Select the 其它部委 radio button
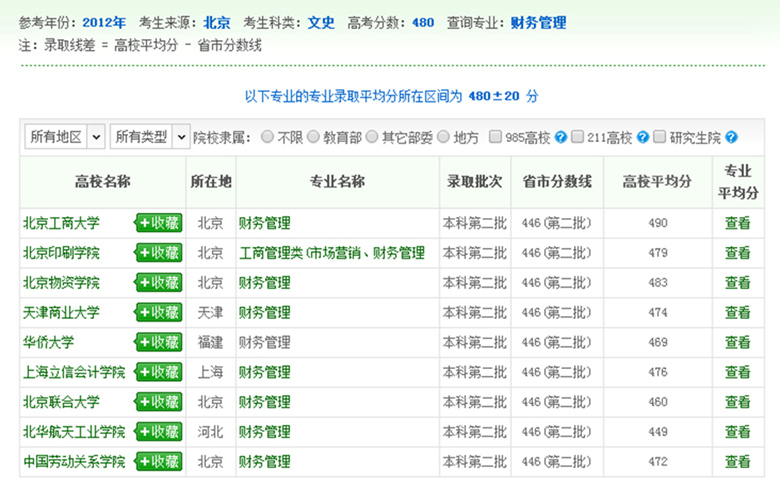This screenshot has width=780, height=488. [x=372, y=136]
